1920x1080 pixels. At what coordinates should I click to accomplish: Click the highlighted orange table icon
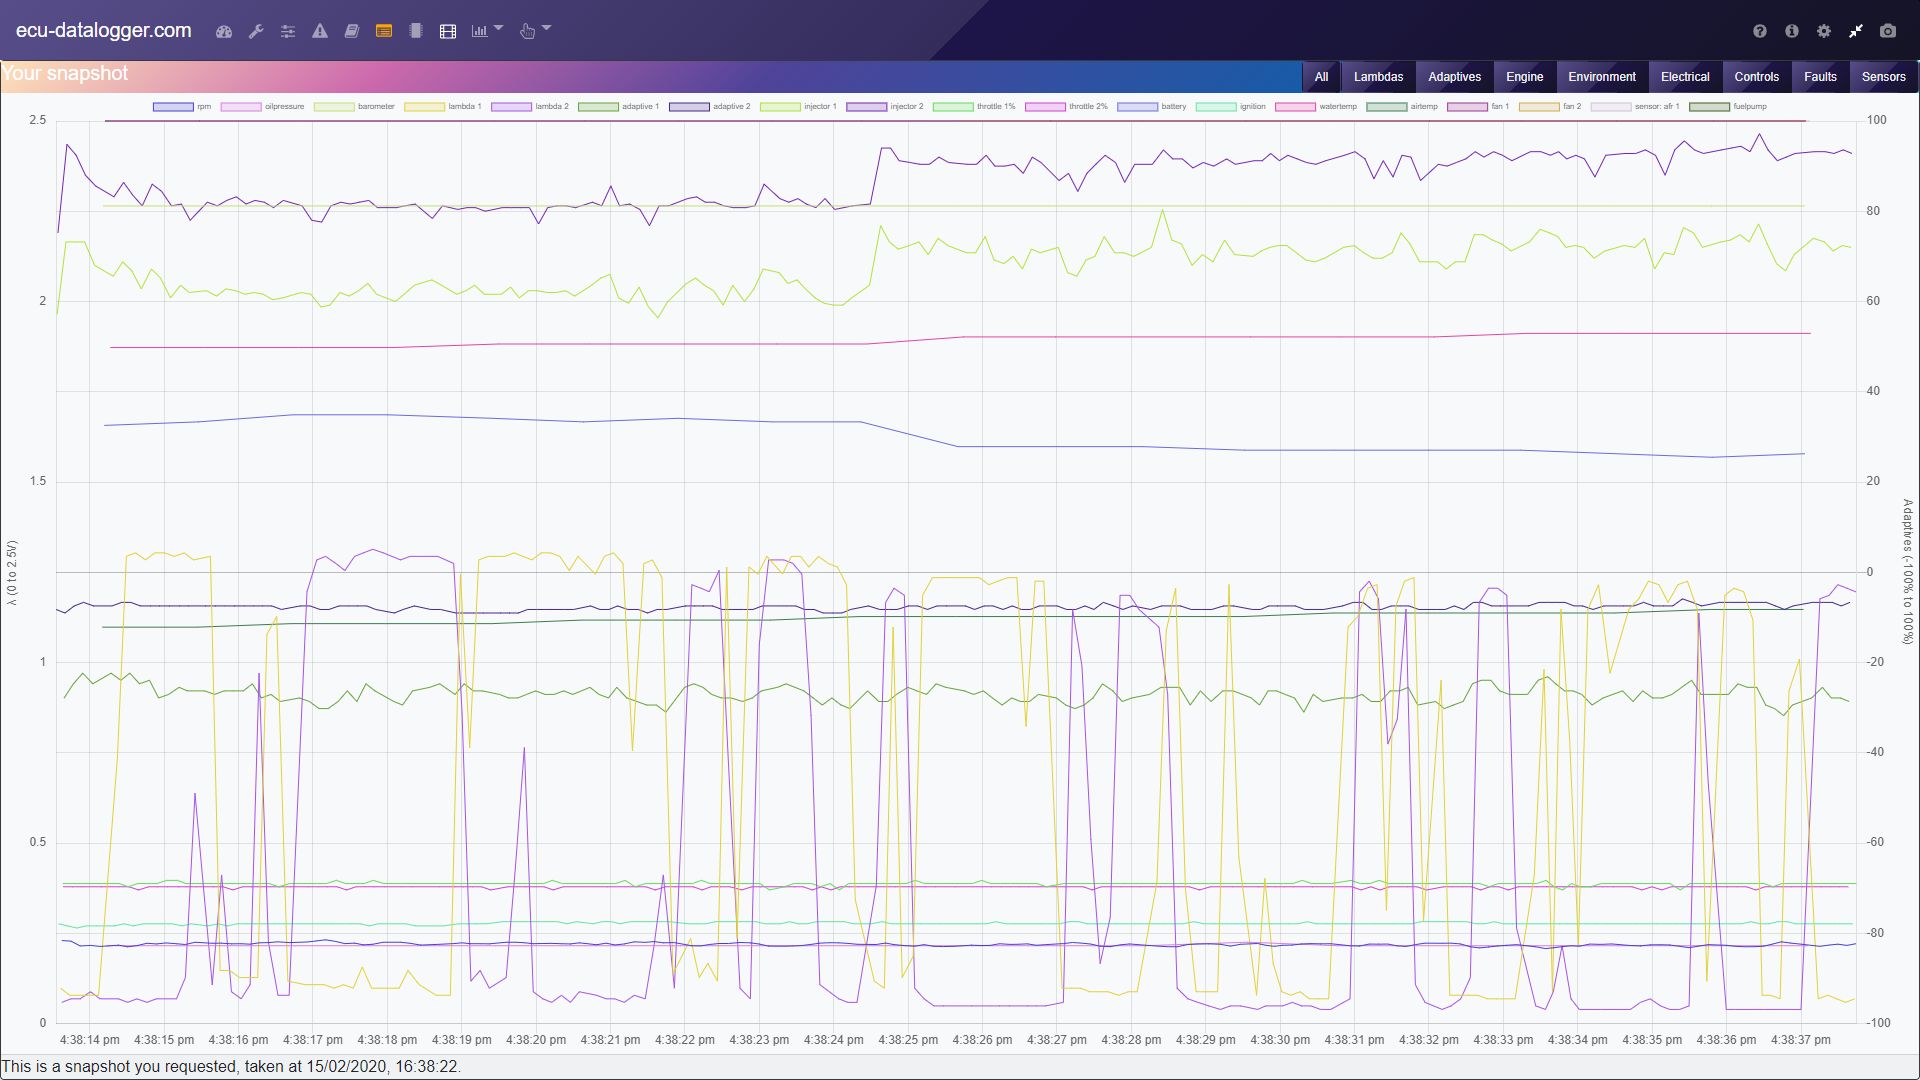383,31
